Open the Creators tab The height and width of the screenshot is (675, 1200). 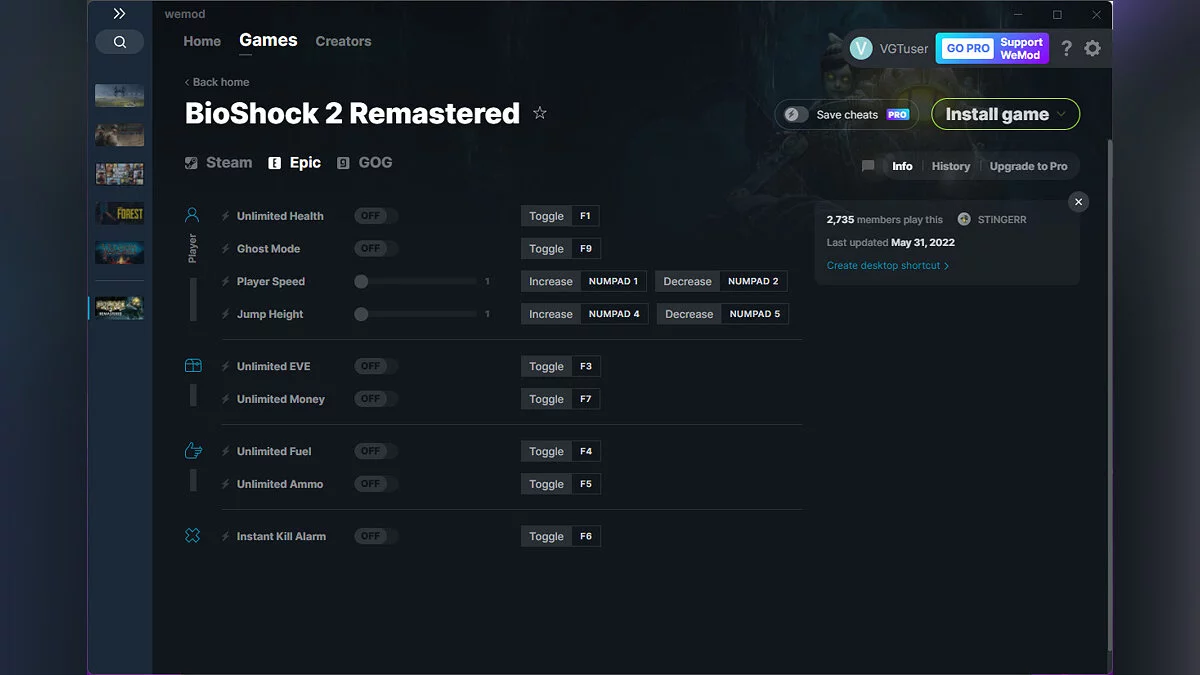coord(343,41)
